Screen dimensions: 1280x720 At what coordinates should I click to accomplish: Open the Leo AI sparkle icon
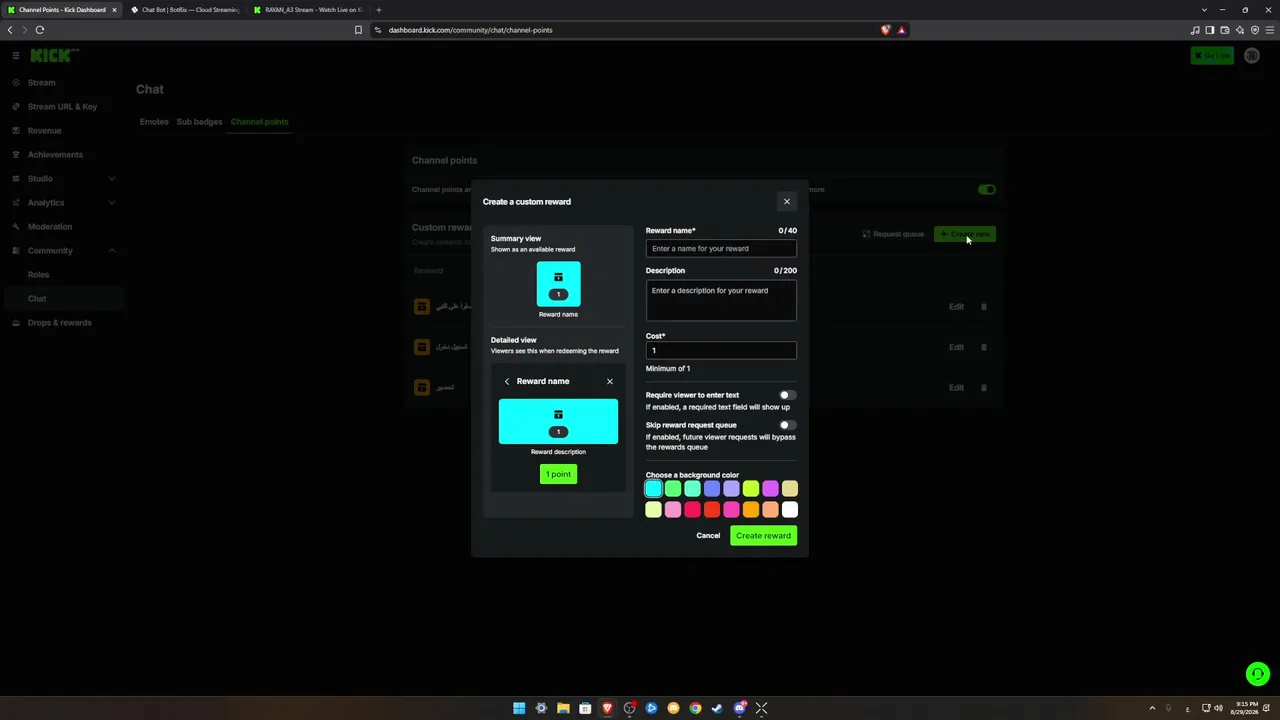pos(1240,30)
